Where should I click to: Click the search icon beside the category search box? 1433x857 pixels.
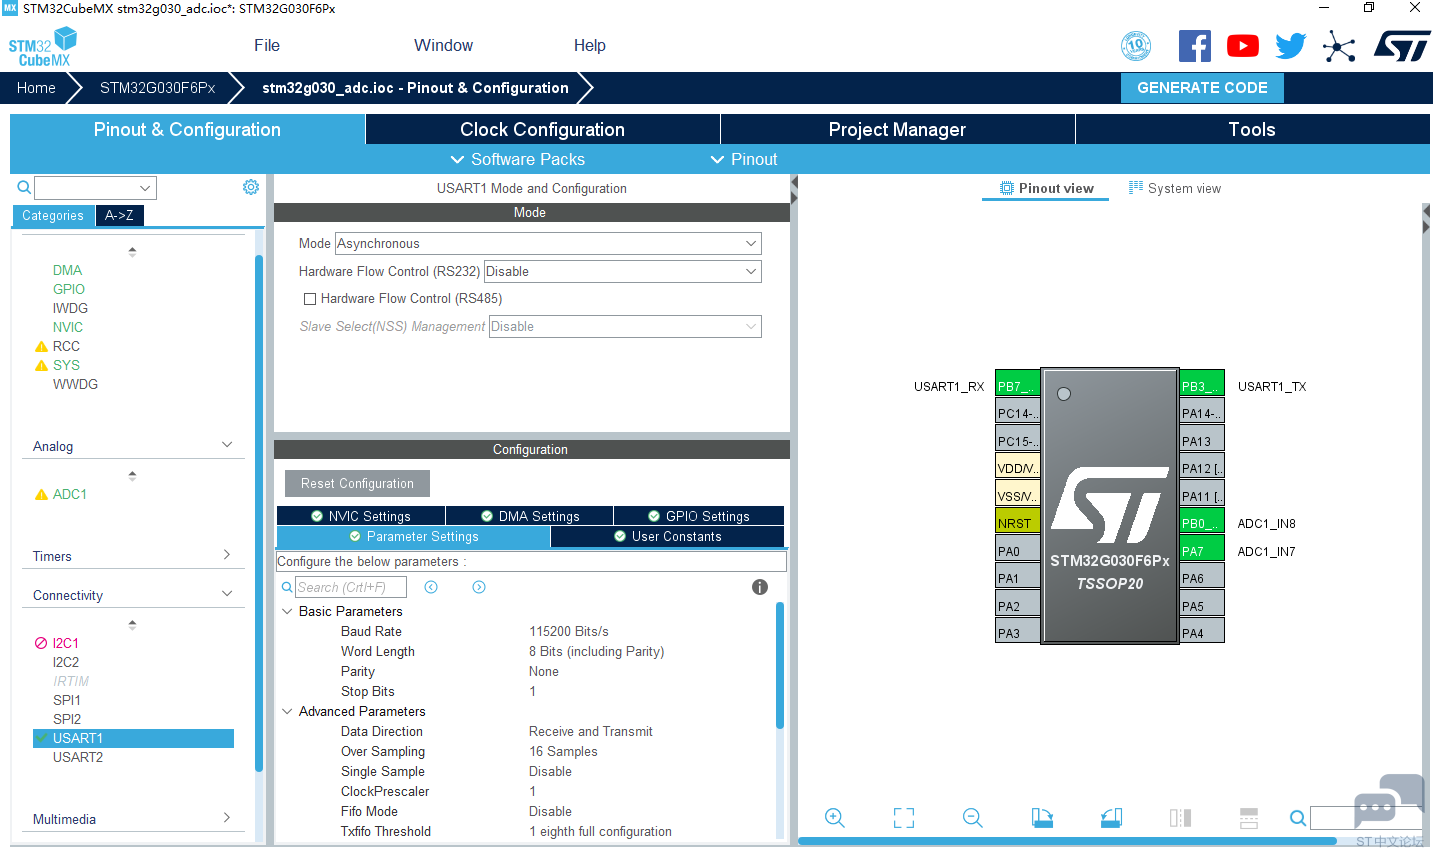(x=24, y=187)
